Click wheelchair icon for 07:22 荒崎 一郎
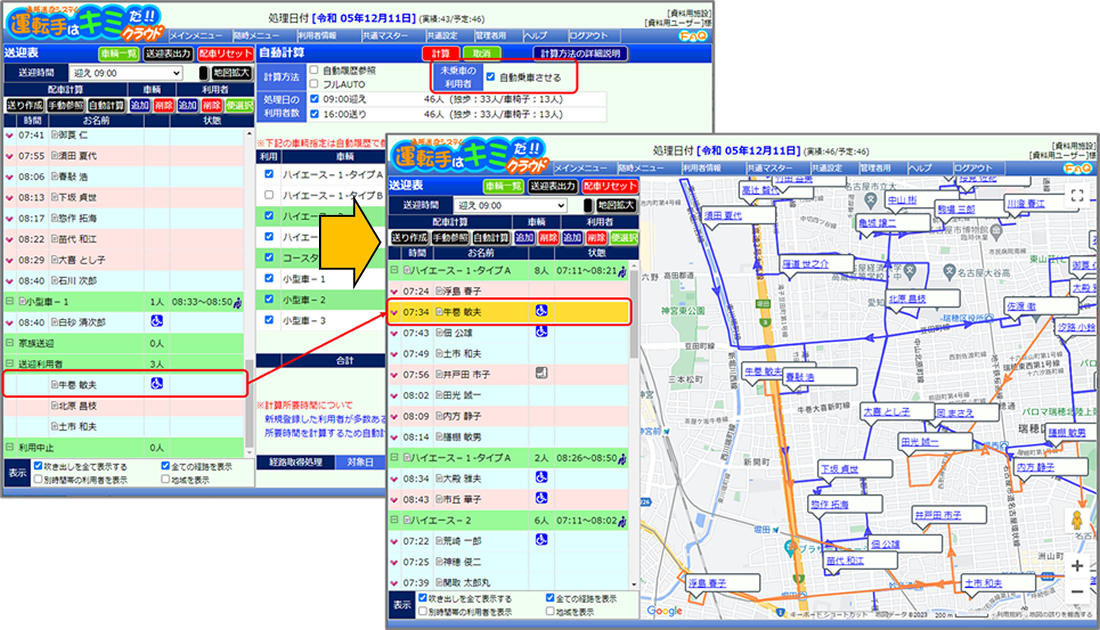 (541, 540)
